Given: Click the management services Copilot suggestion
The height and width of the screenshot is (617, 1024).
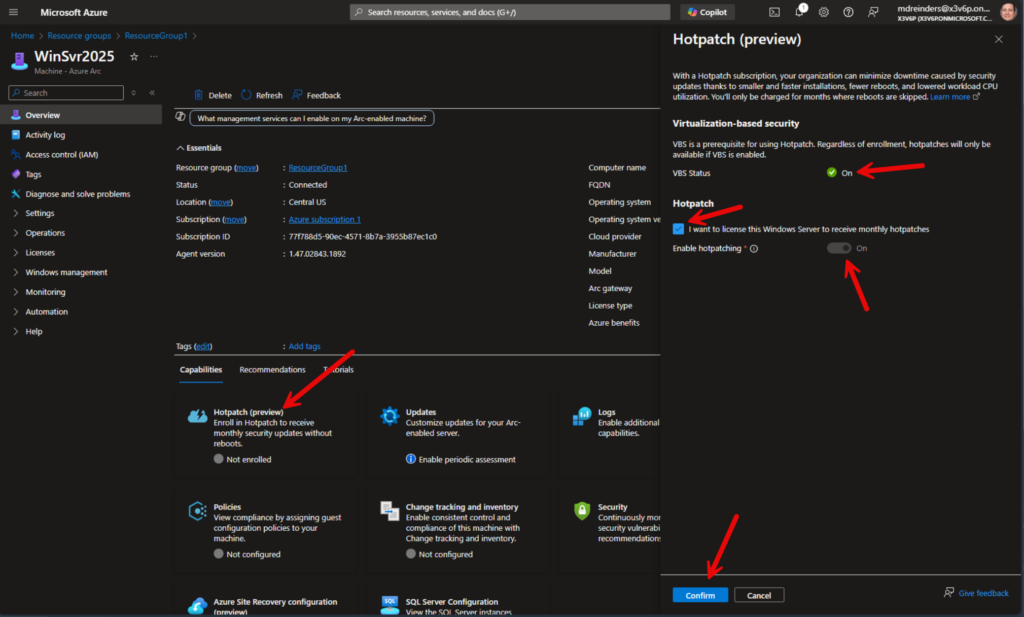Looking at the screenshot, I should (x=312, y=118).
